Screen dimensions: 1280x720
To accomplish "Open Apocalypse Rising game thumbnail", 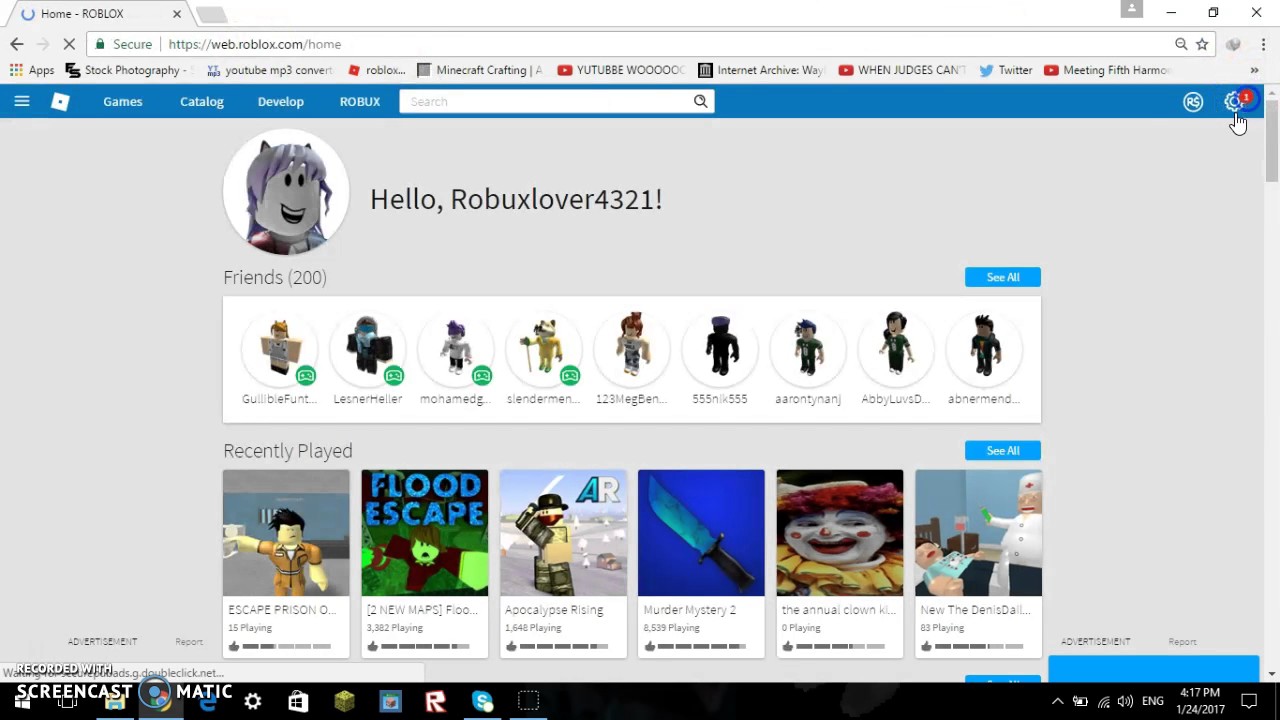I will [563, 533].
